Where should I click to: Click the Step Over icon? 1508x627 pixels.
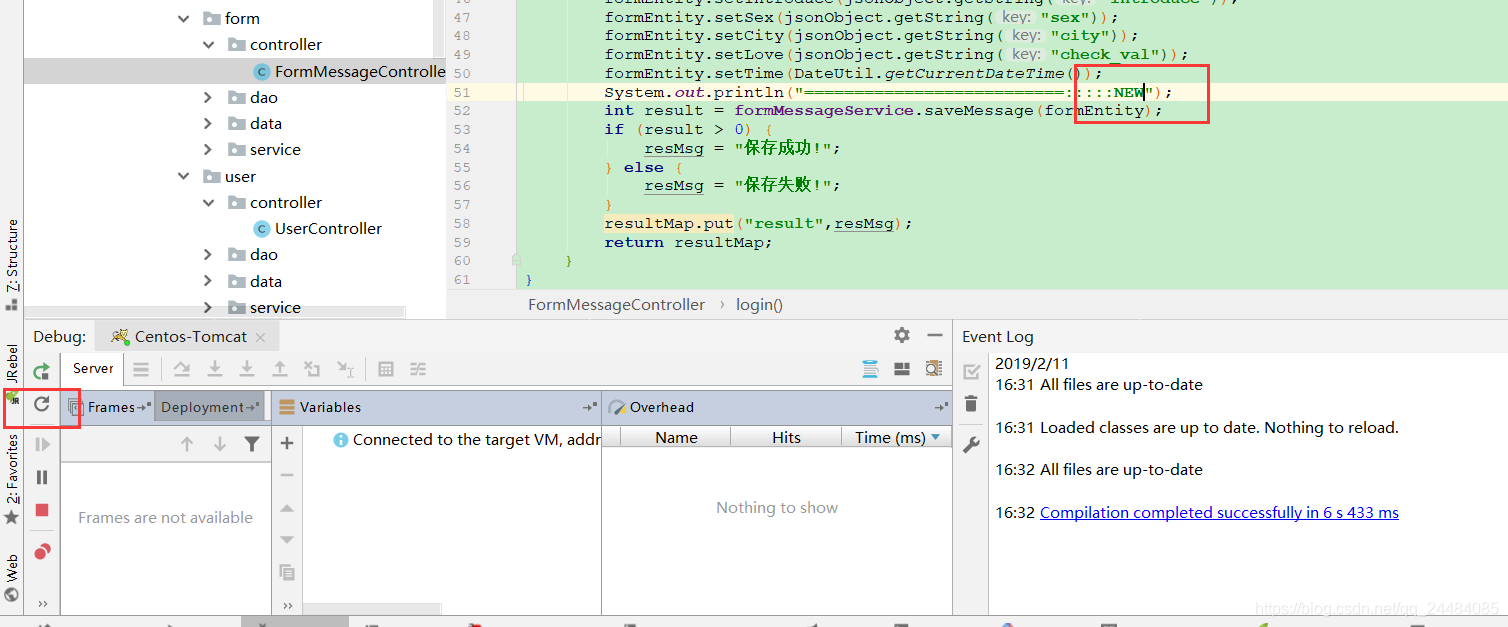coord(182,369)
